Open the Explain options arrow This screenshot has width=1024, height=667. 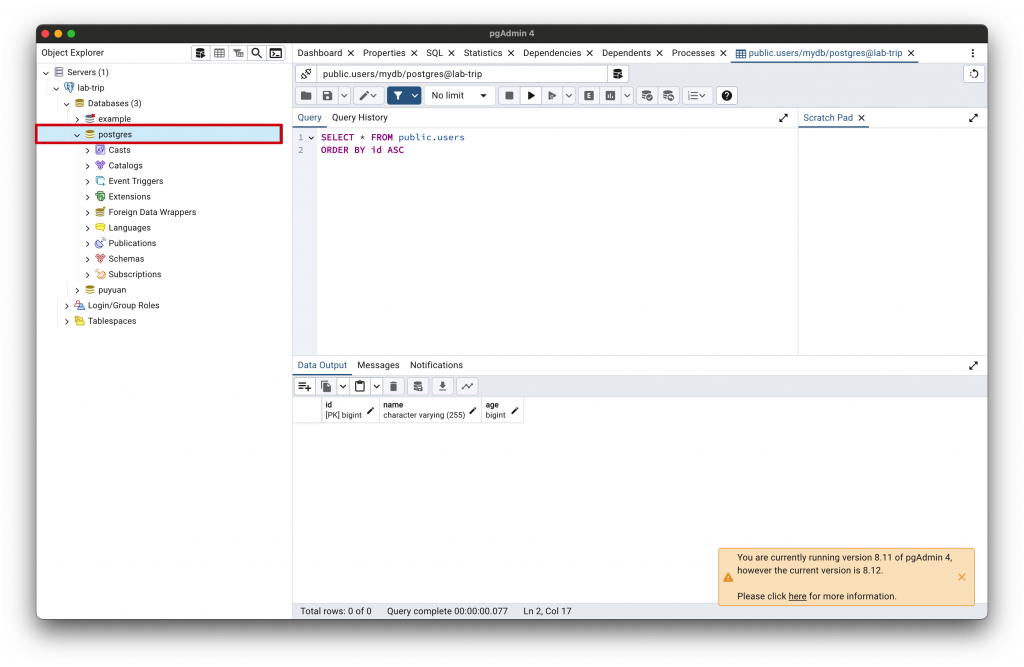tap(627, 95)
